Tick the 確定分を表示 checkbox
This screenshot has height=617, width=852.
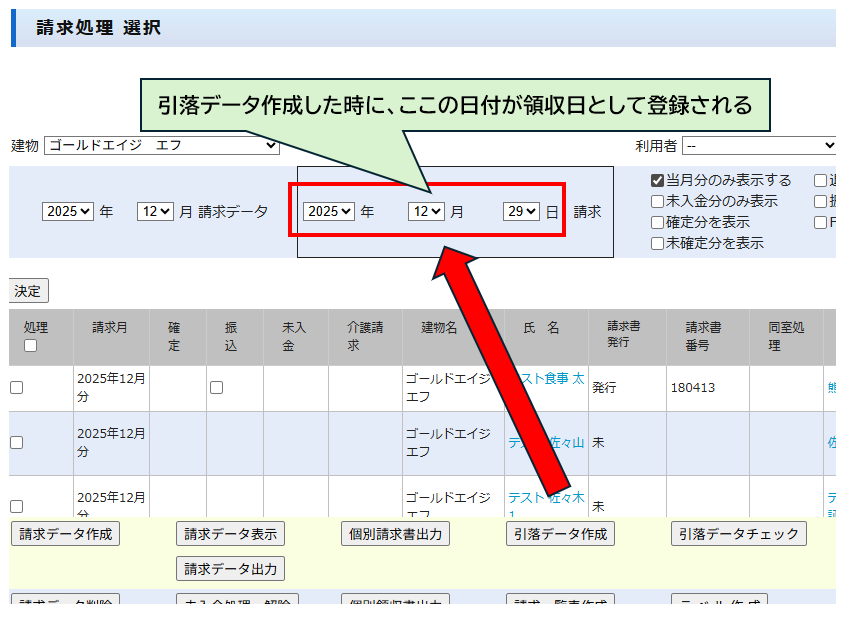click(x=657, y=223)
